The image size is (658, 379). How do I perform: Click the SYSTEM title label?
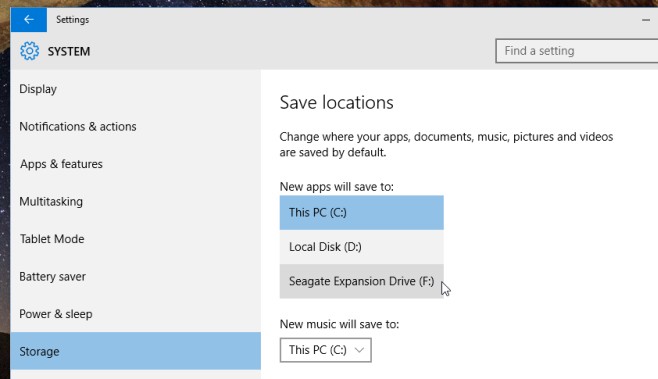[69, 52]
